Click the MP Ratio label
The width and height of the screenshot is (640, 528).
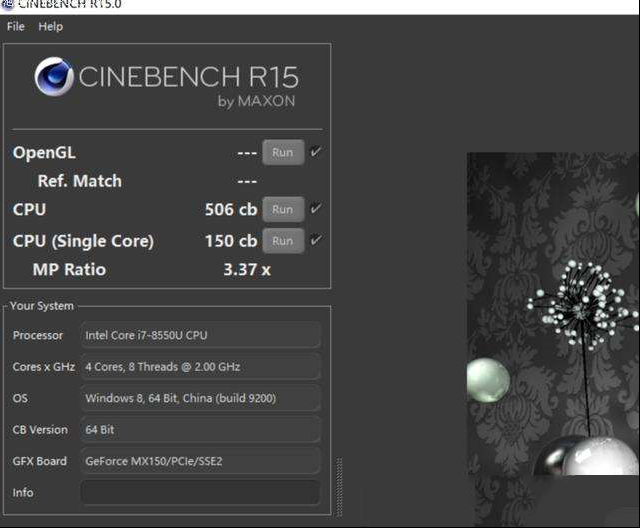69,269
